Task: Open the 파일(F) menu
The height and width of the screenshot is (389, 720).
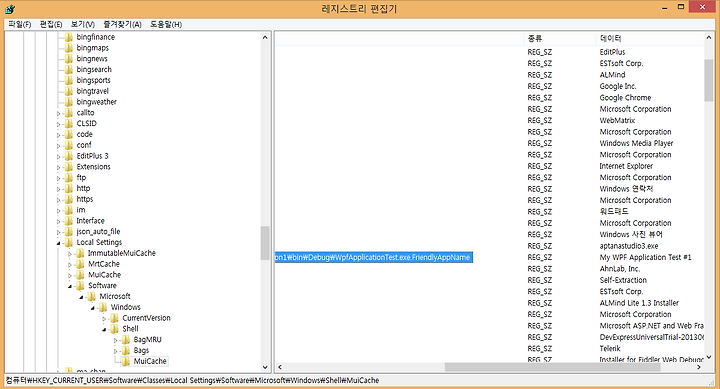Action: [x=19, y=24]
